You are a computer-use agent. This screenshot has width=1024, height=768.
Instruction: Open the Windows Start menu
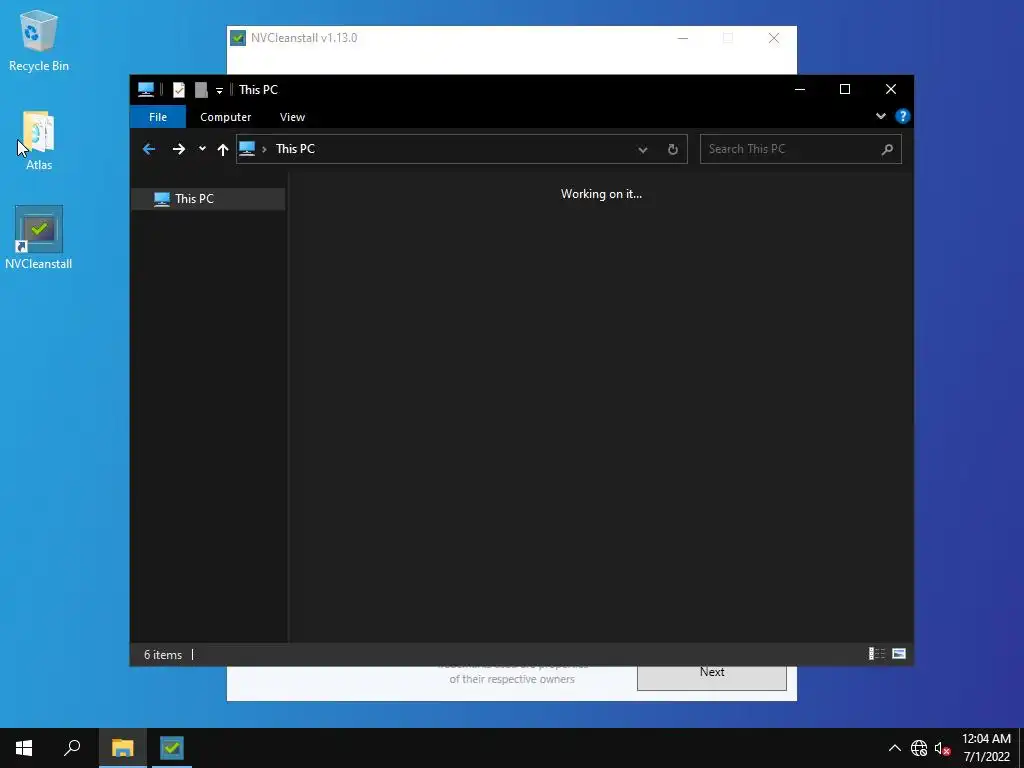coord(24,748)
